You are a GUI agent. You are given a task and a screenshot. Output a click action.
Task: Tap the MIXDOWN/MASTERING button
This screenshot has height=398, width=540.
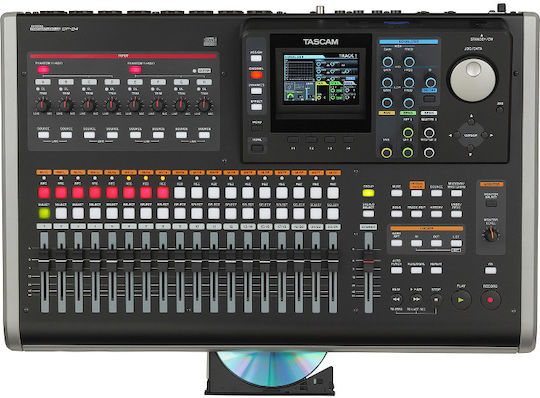coord(456,193)
